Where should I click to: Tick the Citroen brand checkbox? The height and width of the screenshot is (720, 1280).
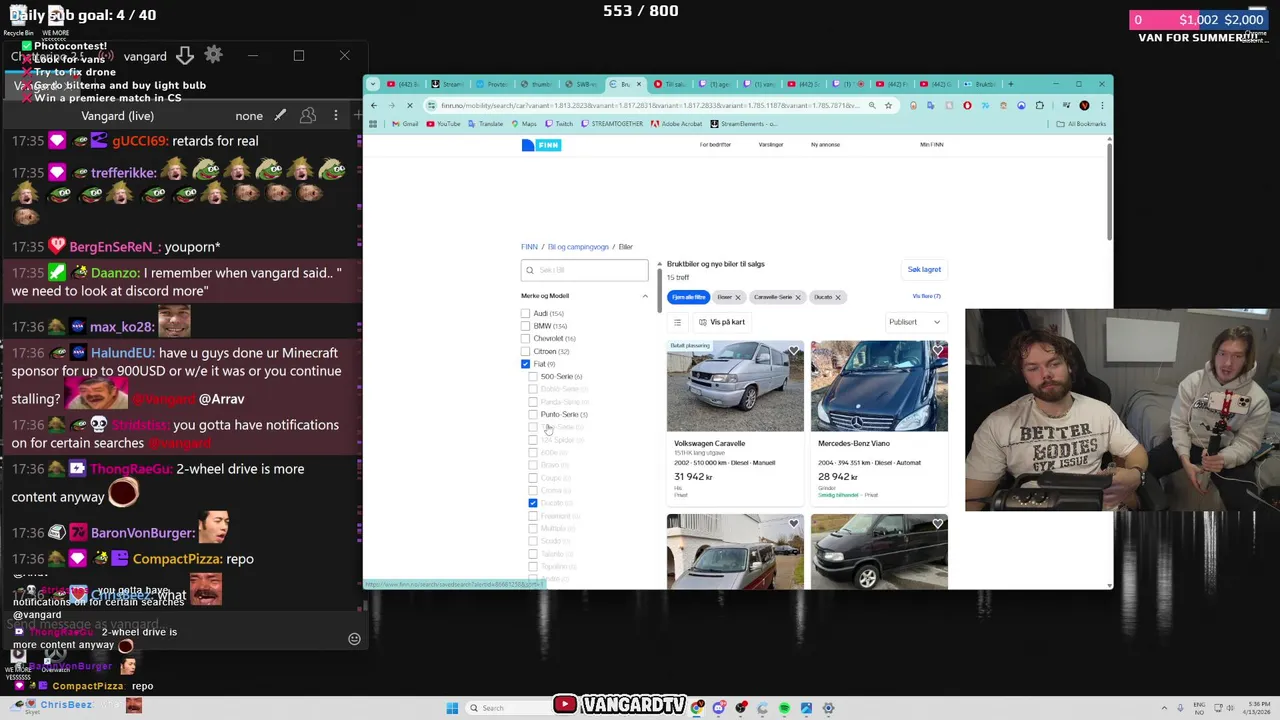(x=525, y=351)
